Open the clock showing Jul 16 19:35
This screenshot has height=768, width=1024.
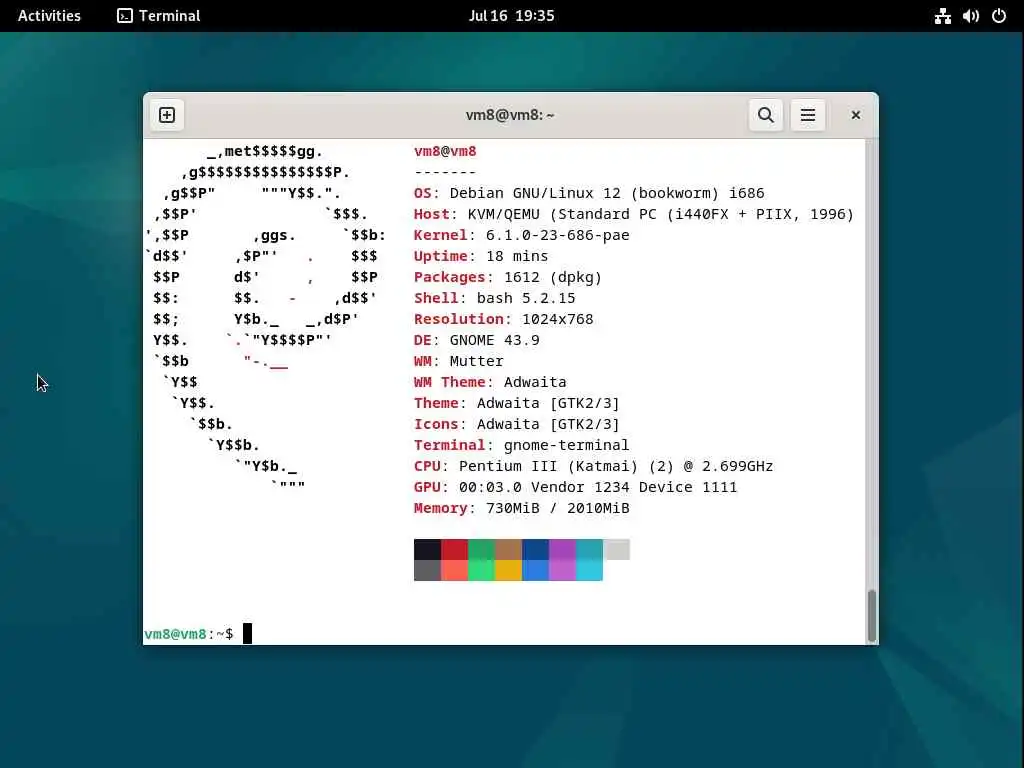point(511,16)
